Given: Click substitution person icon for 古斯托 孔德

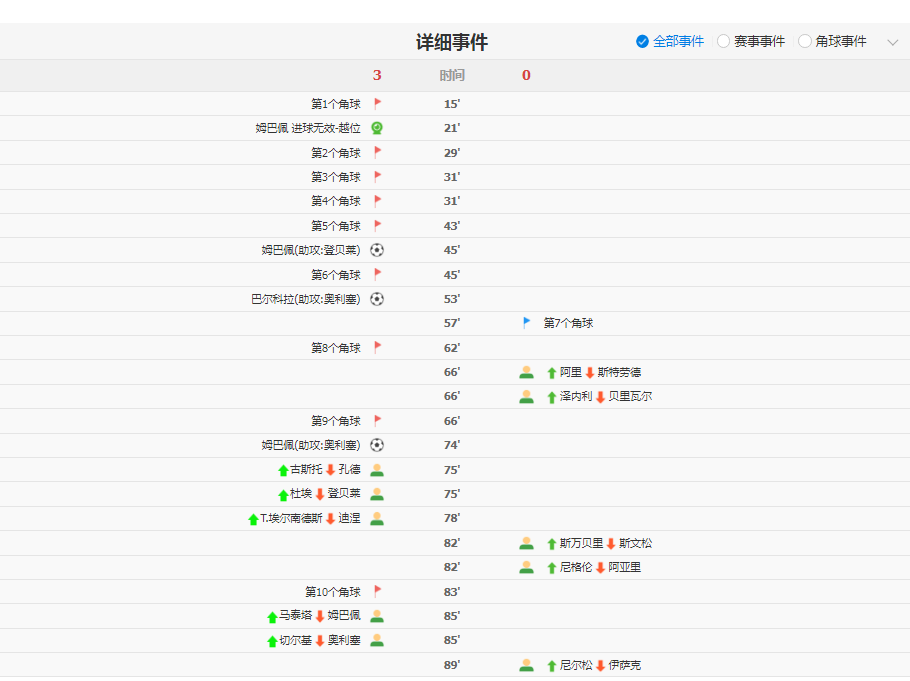Looking at the screenshot, I should (377, 470).
